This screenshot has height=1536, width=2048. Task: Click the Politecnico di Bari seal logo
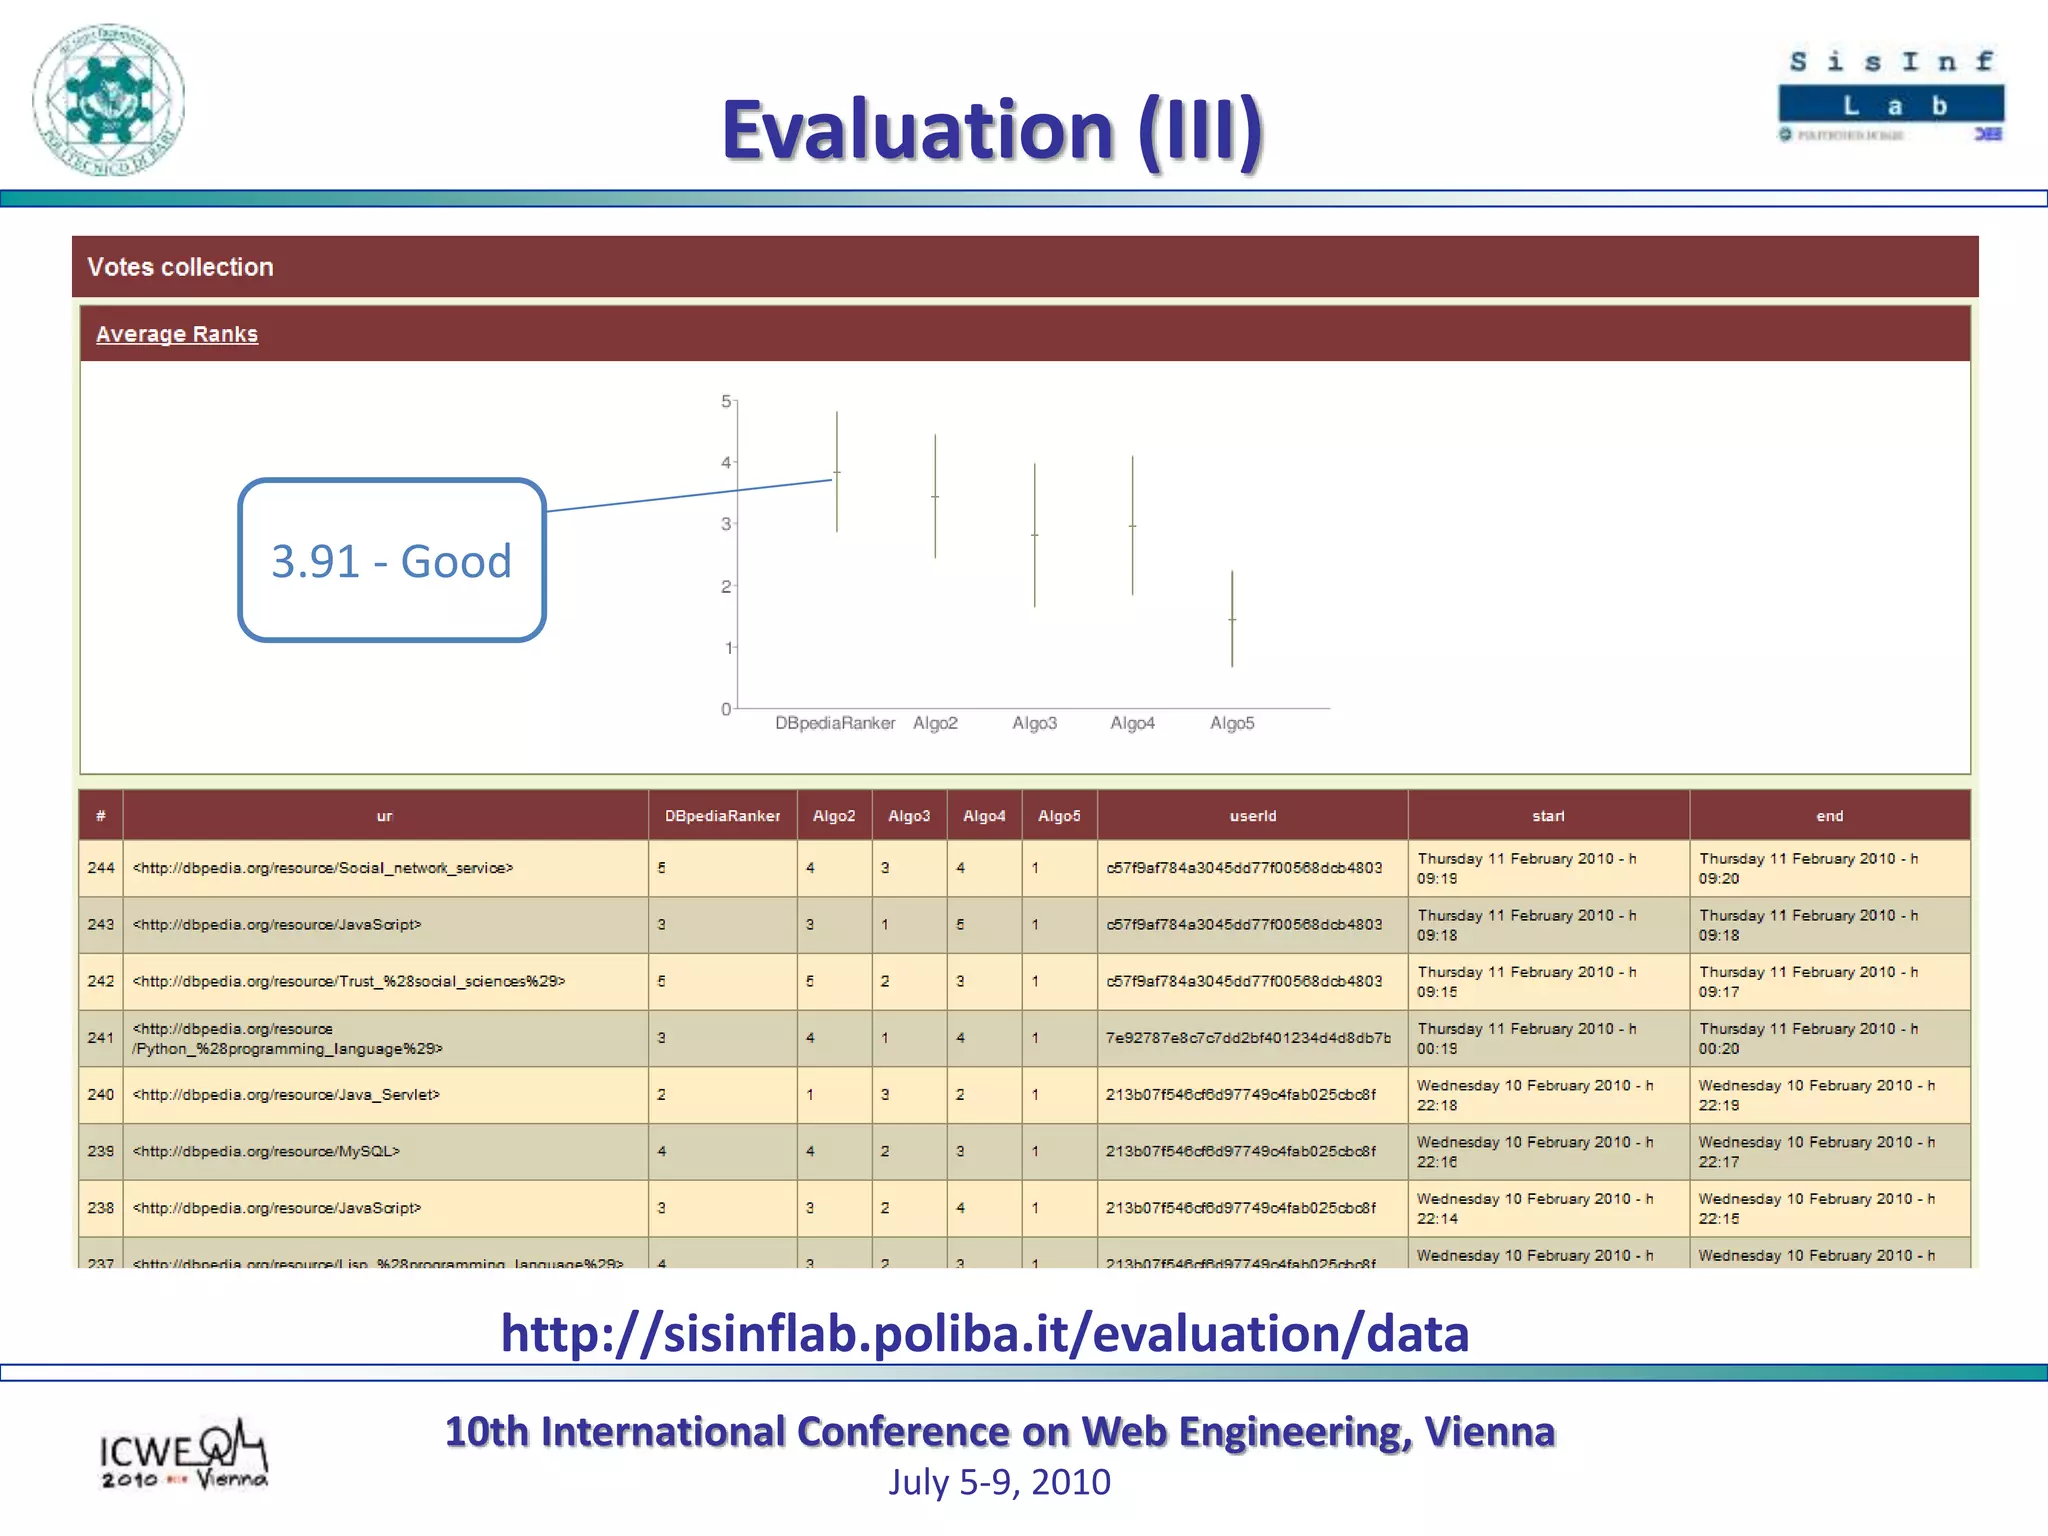108,100
